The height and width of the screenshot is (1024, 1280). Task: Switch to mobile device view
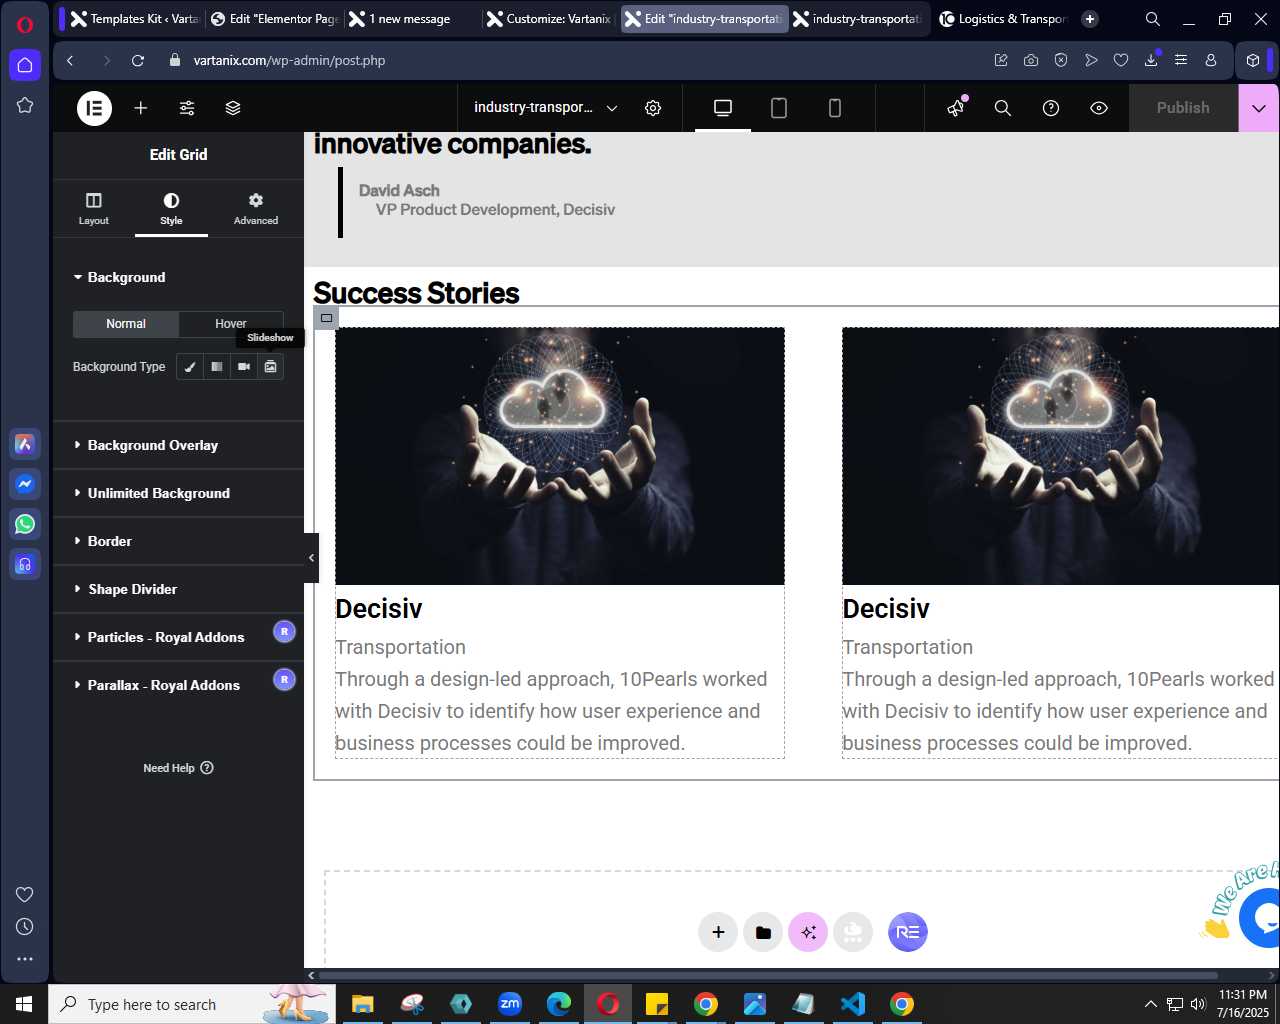point(835,108)
